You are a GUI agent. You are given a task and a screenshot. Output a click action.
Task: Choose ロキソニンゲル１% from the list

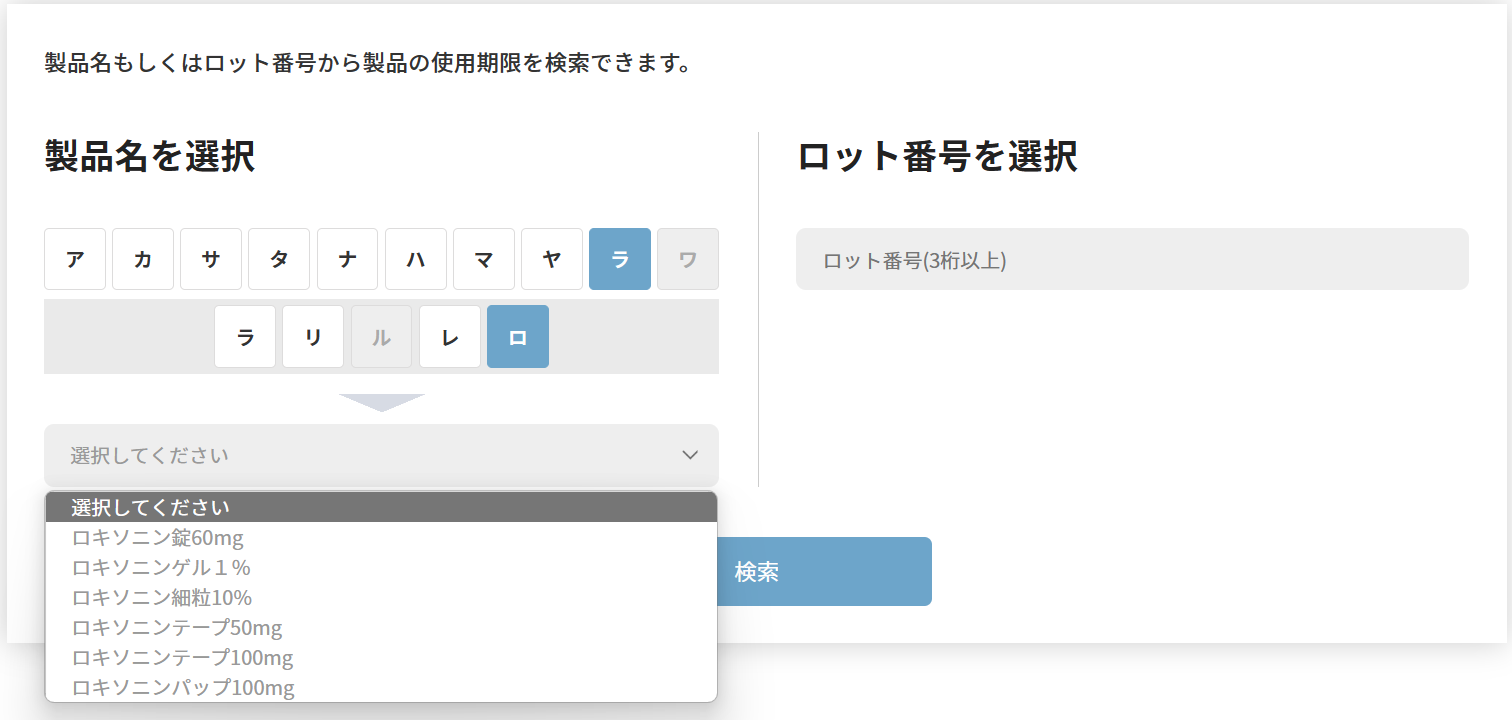pyautogui.click(x=381, y=568)
